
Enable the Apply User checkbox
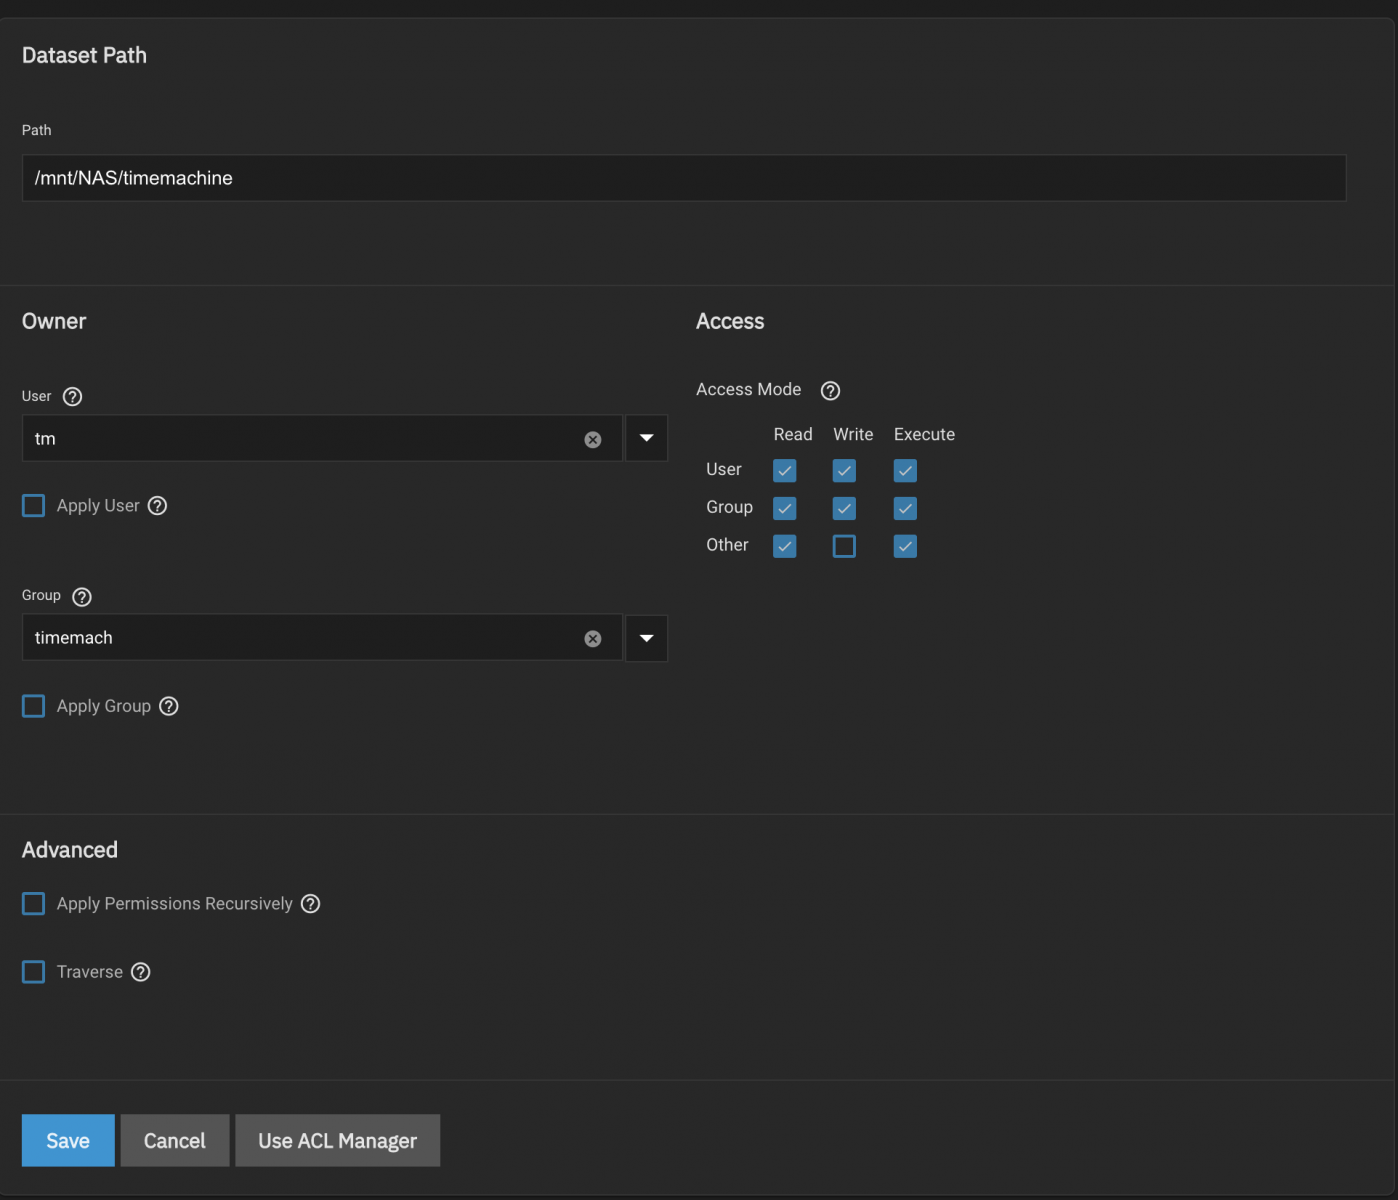coord(34,506)
